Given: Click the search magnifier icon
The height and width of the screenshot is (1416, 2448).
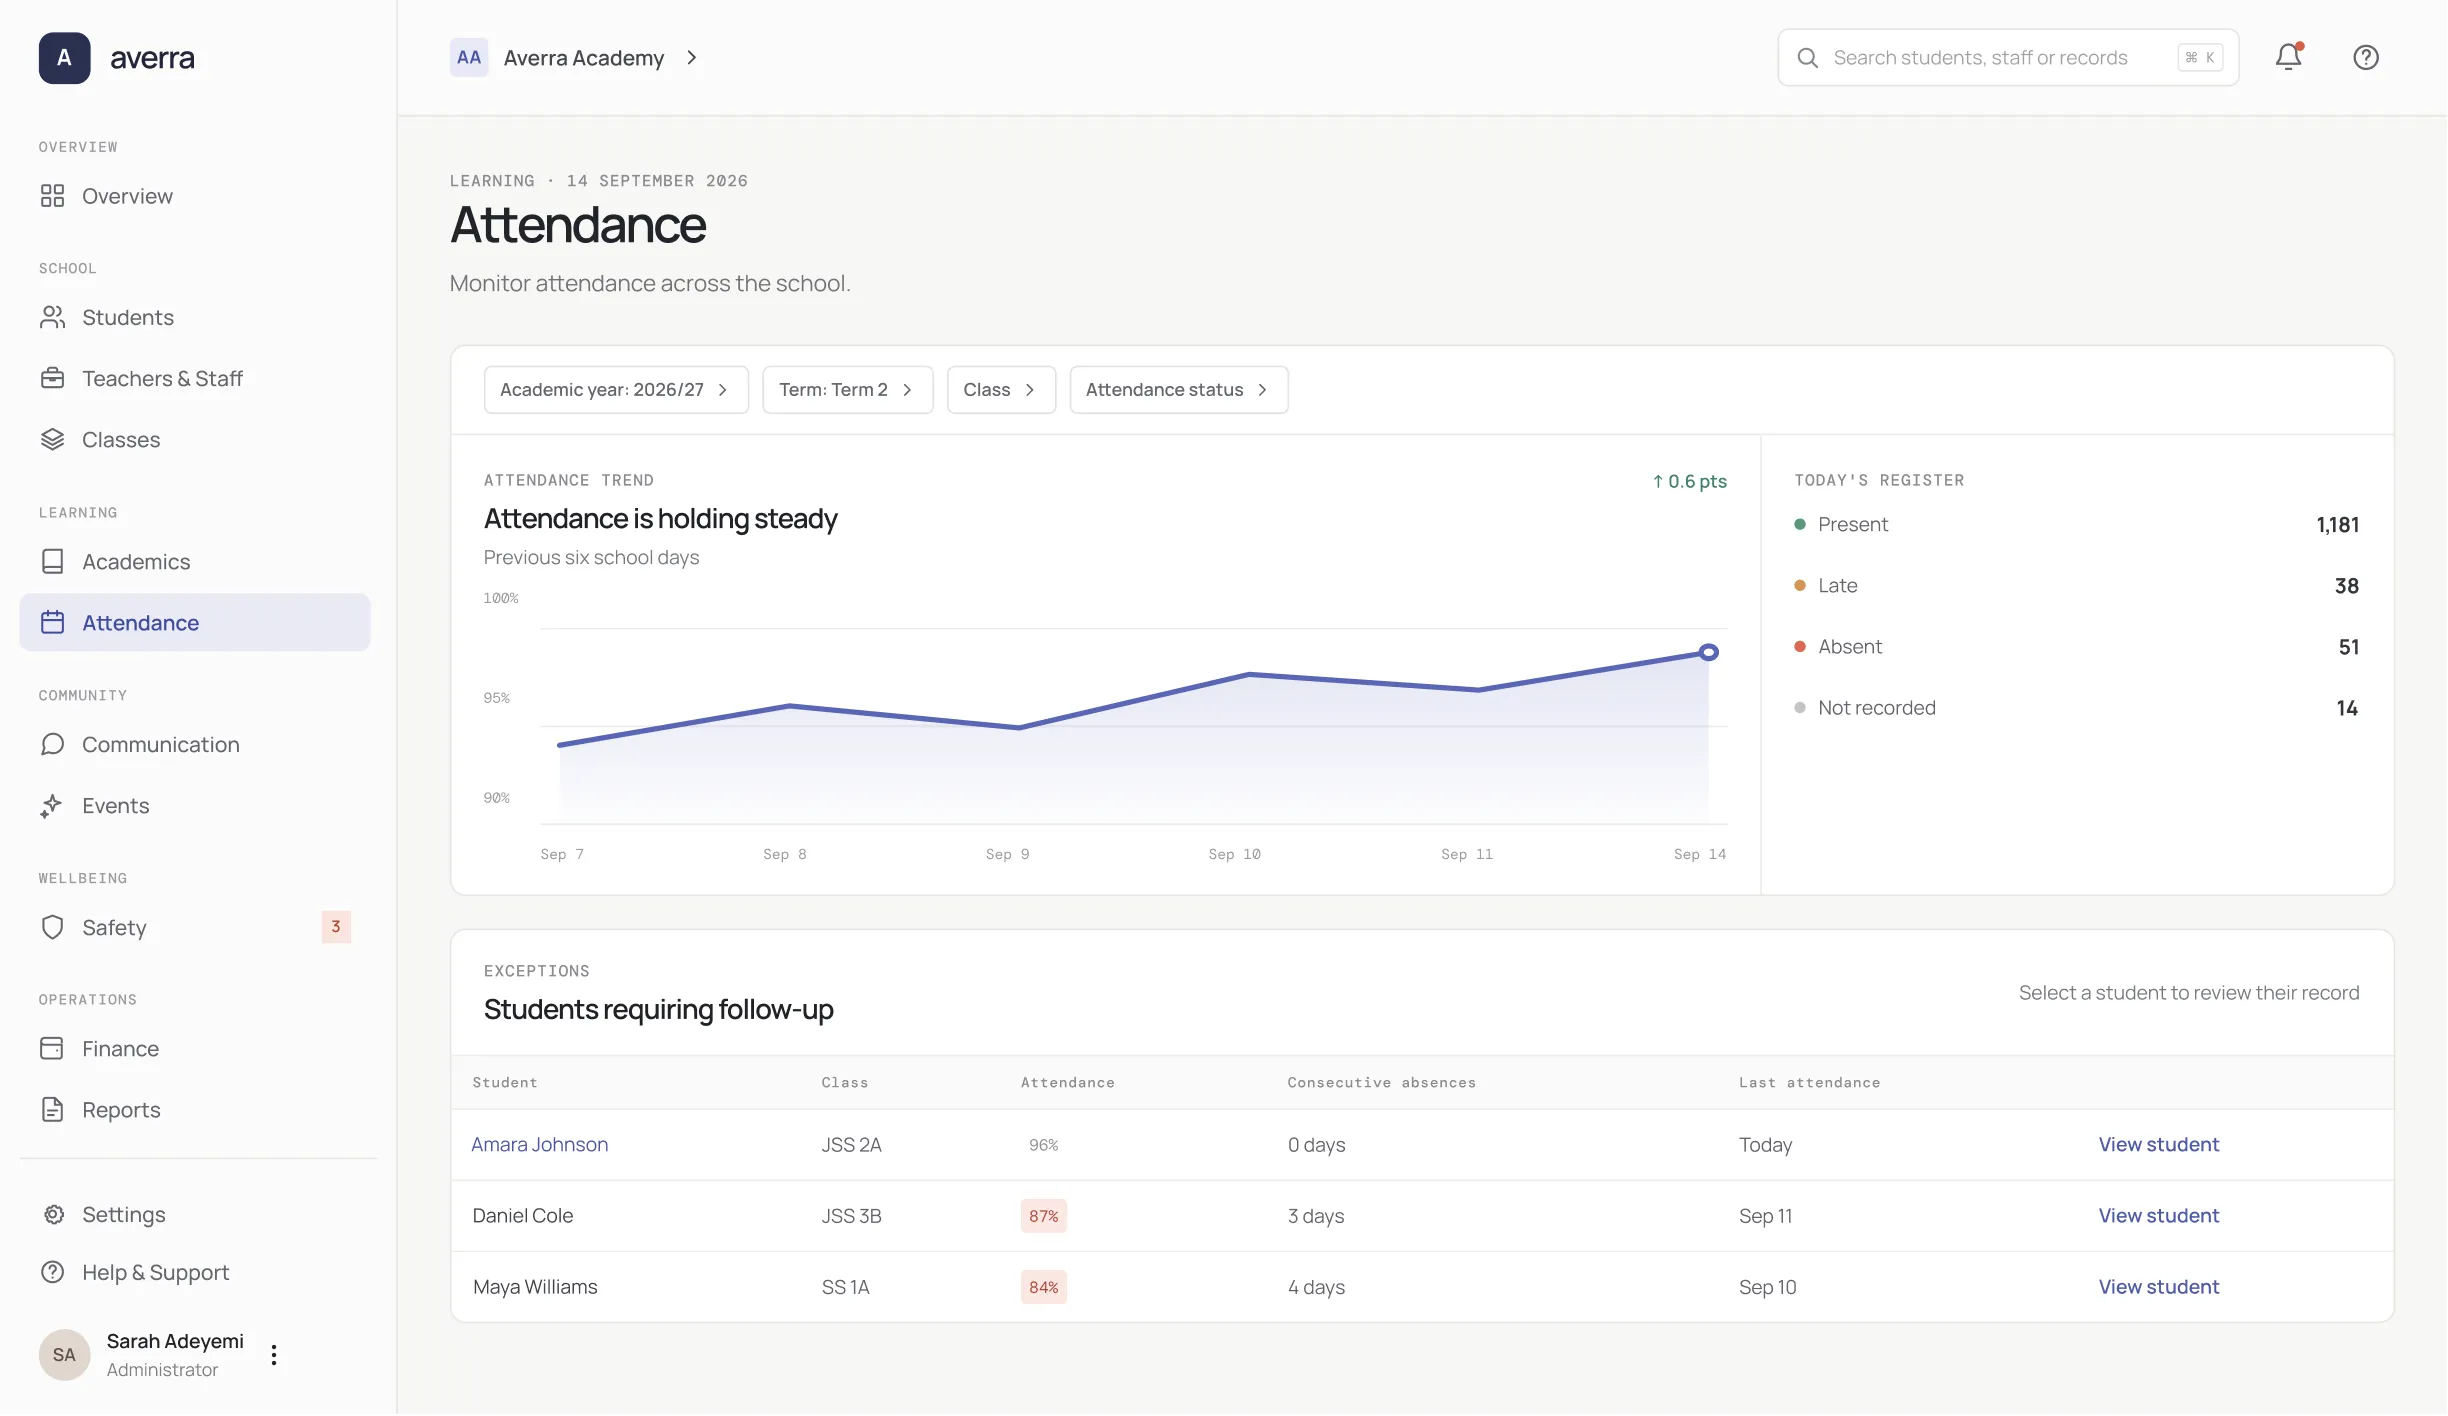Looking at the screenshot, I should click(x=1808, y=58).
